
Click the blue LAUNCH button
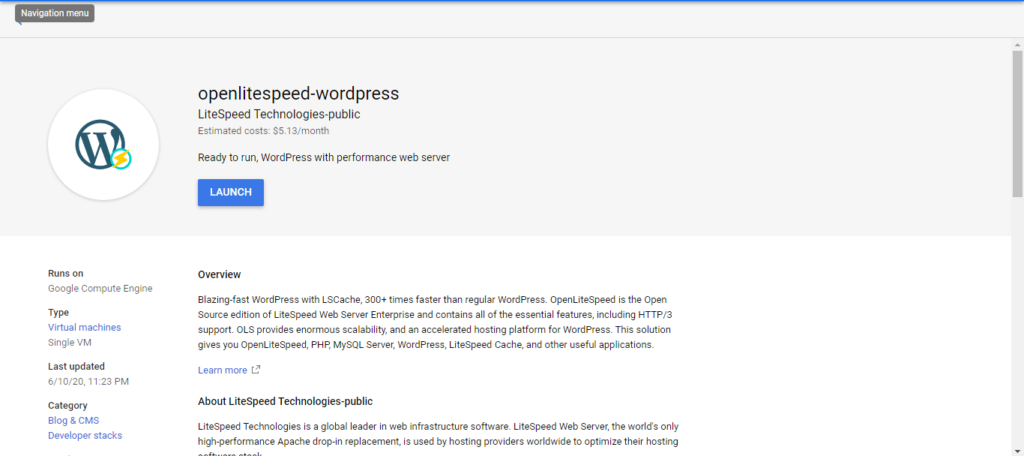231,193
